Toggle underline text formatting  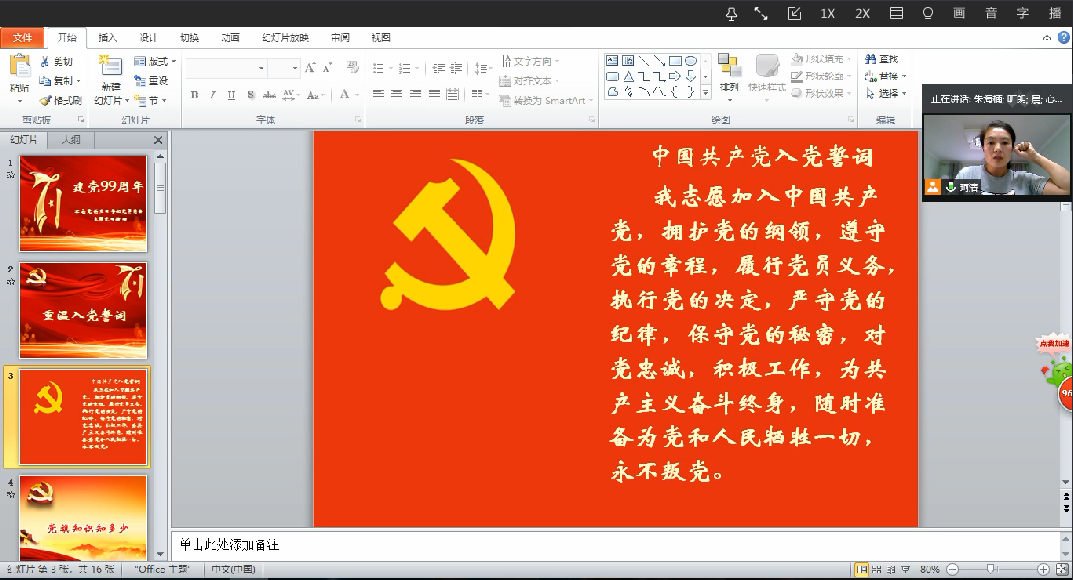[x=231, y=95]
